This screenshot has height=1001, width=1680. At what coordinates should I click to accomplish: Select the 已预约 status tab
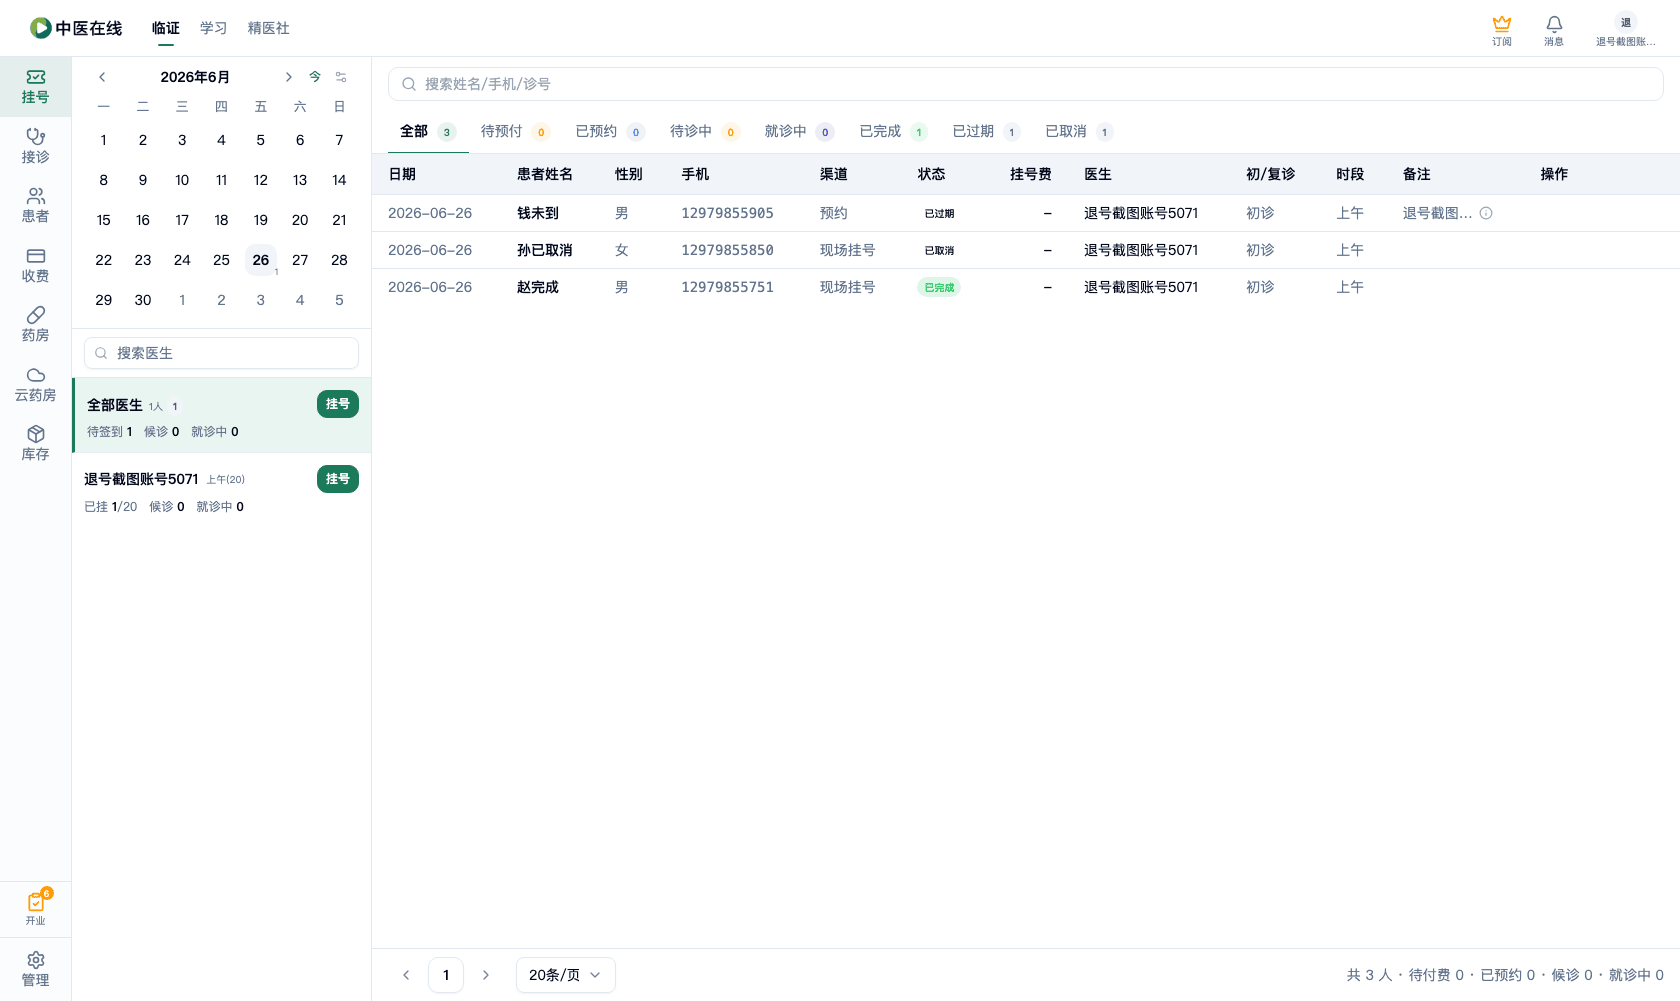point(609,131)
